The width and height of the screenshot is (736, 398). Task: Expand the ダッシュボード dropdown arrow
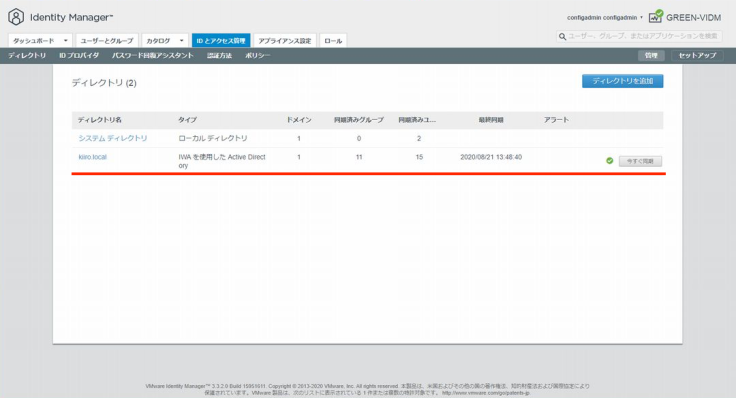[x=66, y=40]
